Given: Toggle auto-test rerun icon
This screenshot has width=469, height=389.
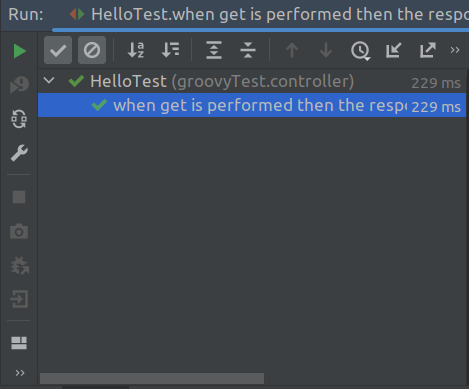Looking at the screenshot, I should coord(19,119).
